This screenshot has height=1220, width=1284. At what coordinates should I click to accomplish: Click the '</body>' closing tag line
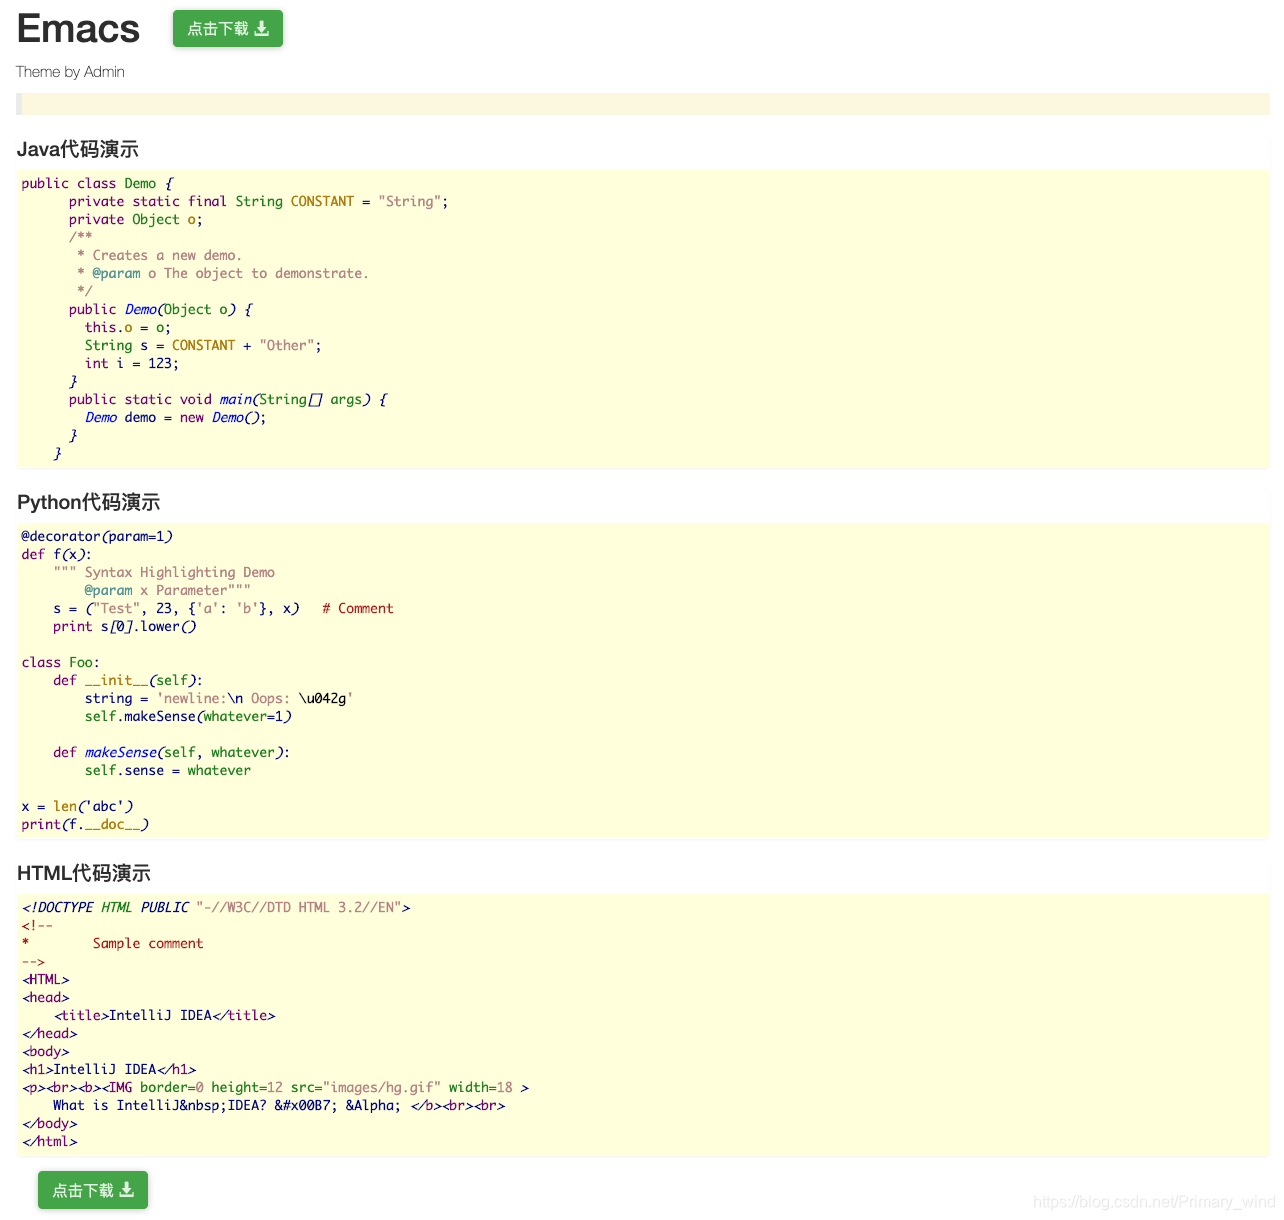(50, 1124)
